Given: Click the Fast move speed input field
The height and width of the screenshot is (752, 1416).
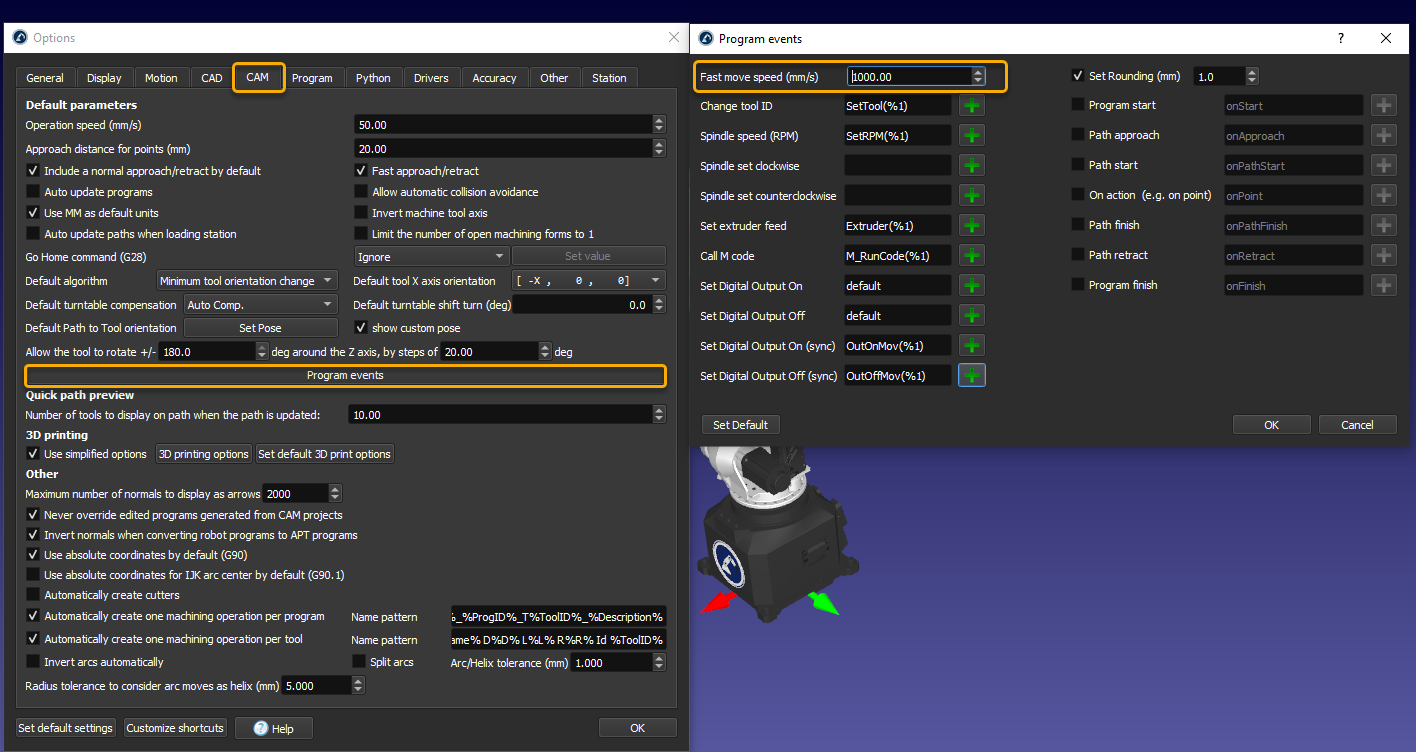Looking at the screenshot, I should click(908, 77).
